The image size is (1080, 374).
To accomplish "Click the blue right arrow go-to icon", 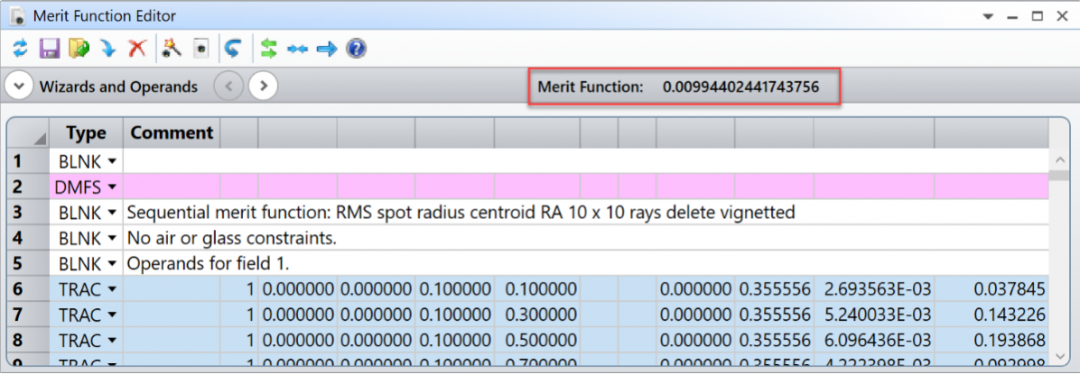I will tap(326, 50).
